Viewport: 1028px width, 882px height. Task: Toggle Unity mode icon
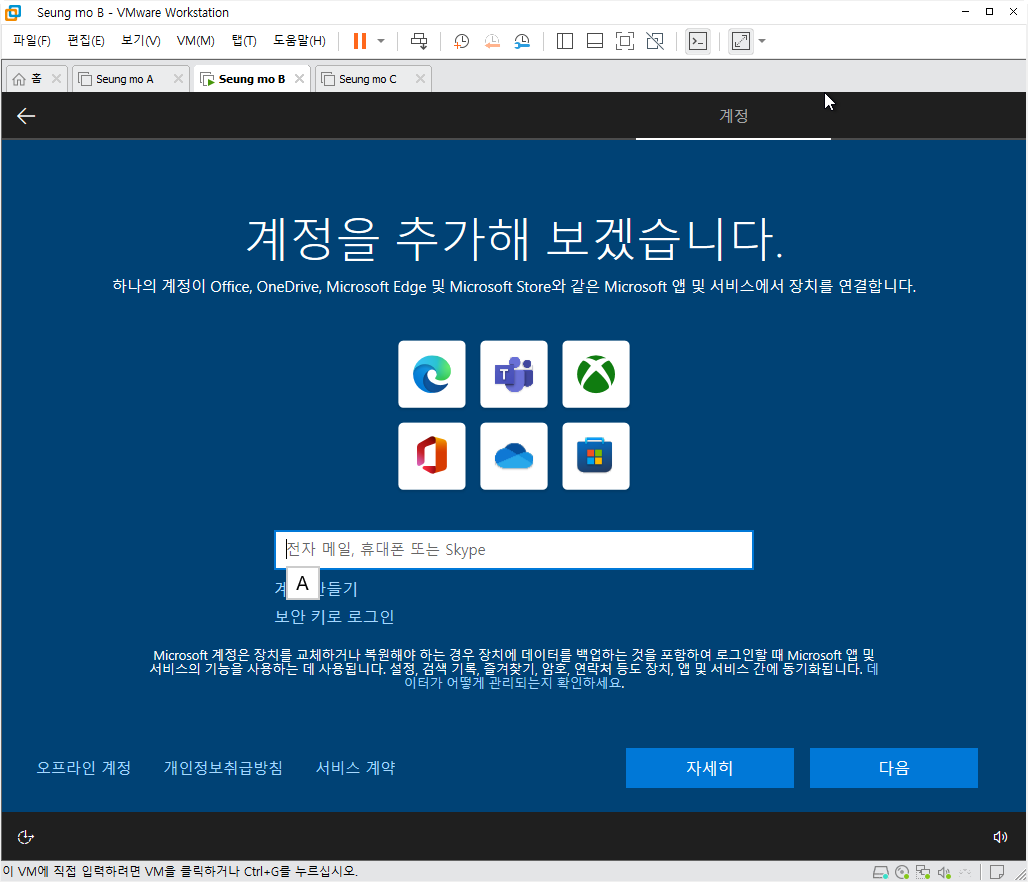pyautogui.click(x=655, y=41)
